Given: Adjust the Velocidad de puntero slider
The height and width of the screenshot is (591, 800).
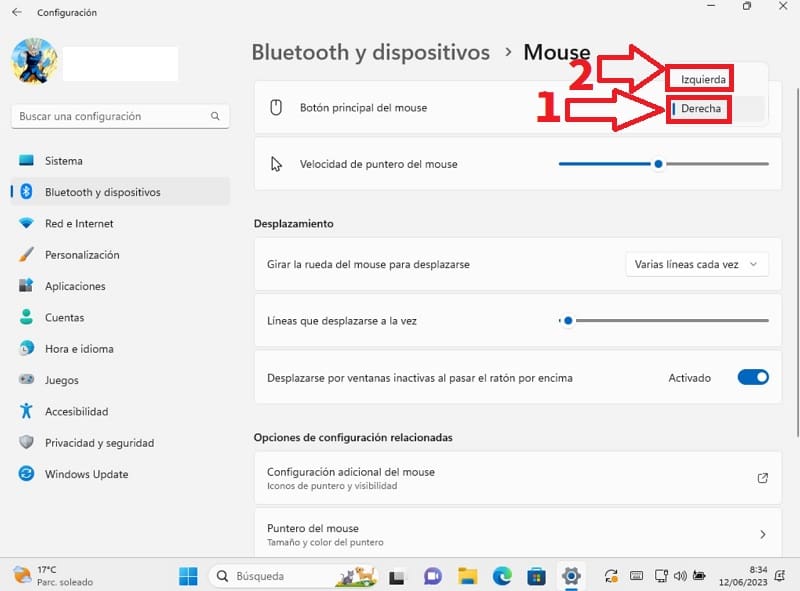Looking at the screenshot, I should pyautogui.click(x=657, y=161).
